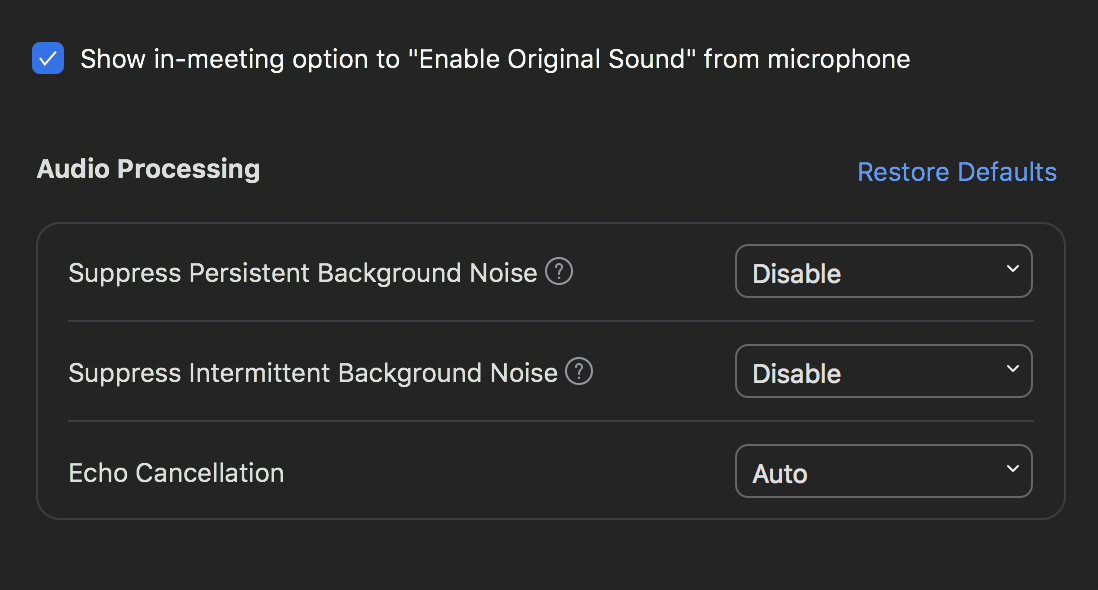Select the Suppress Intermittent Background Noise label
The image size is (1098, 590).
tap(313, 373)
